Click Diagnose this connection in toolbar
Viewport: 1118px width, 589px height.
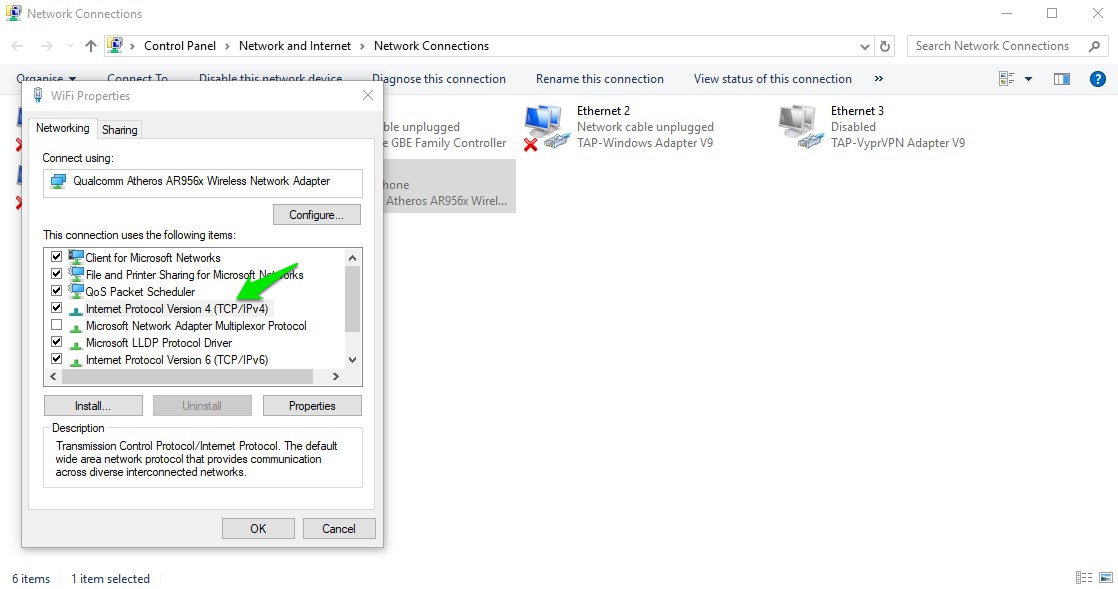click(x=438, y=78)
